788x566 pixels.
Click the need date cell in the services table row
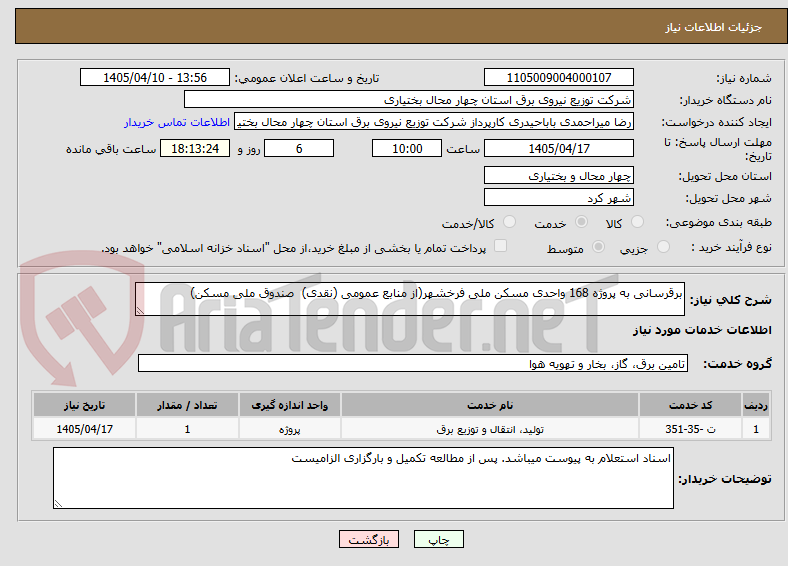coord(84,429)
